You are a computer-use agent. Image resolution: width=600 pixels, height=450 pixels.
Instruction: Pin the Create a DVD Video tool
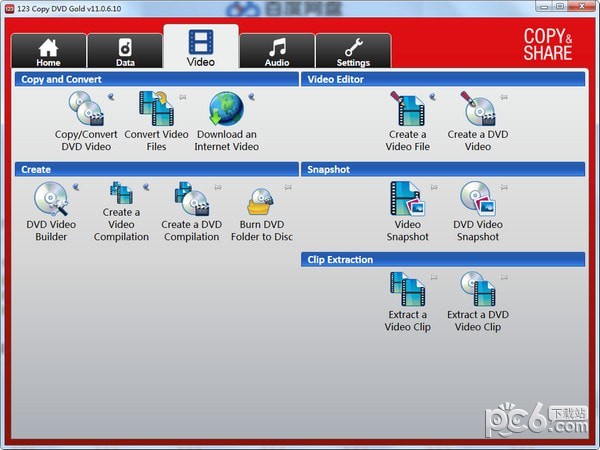click(504, 97)
